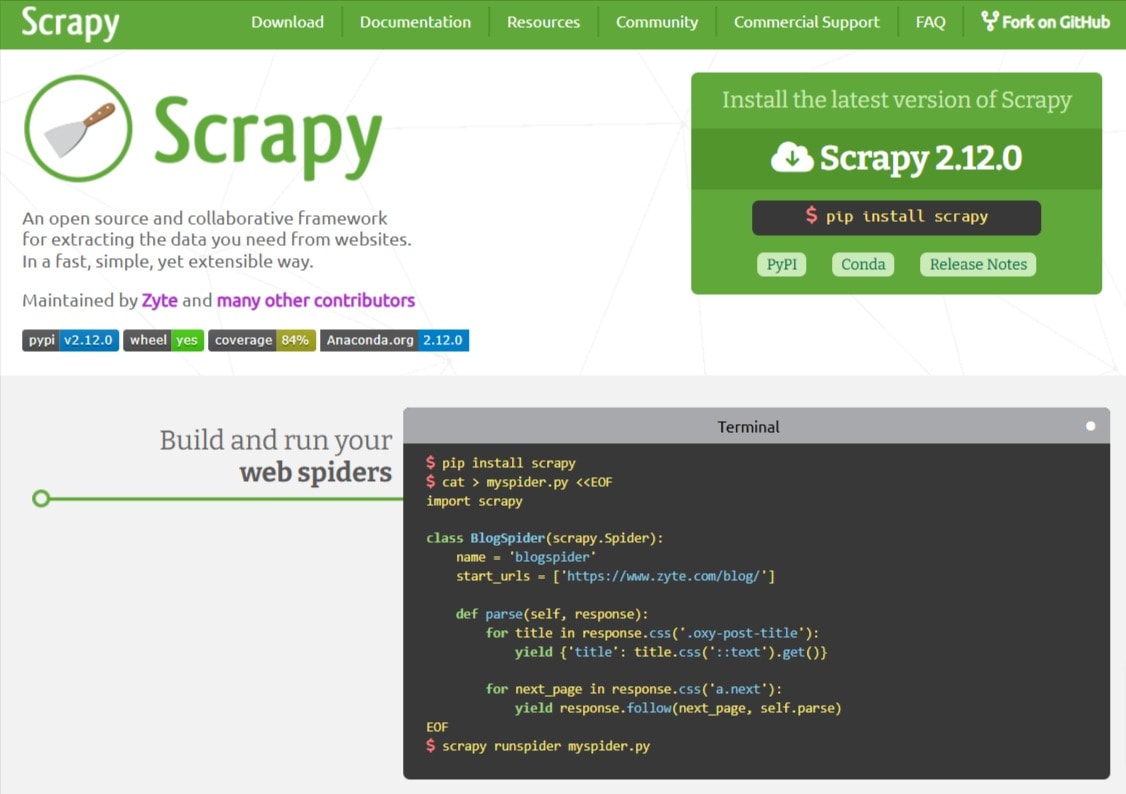Image resolution: width=1126 pixels, height=794 pixels.
Task: Click the "scrapy runspider myspider.py" line
Action: pos(538,746)
